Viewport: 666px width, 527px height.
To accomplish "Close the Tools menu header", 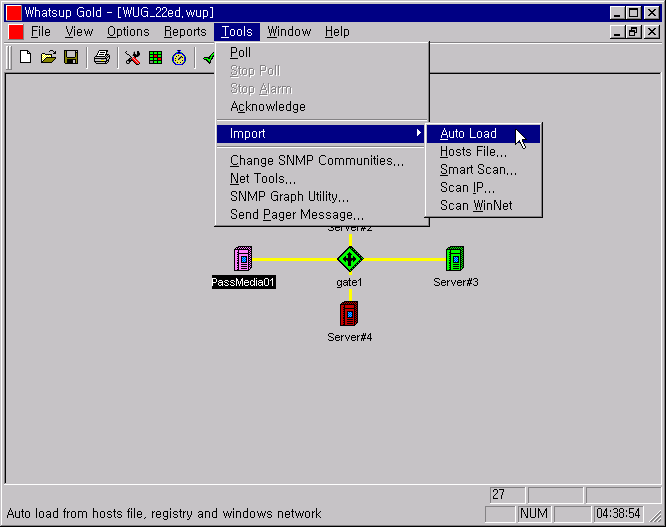I will point(237,32).
